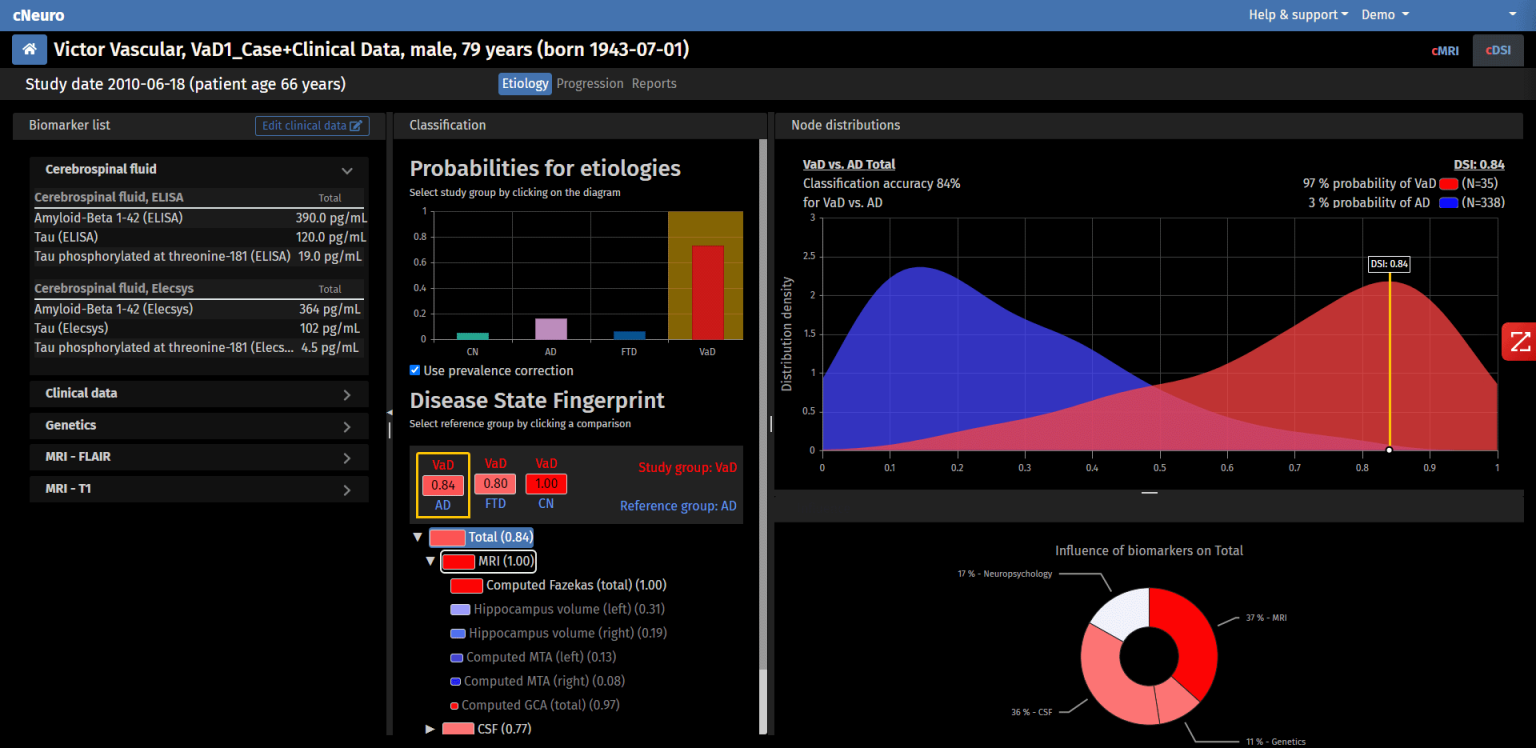Collapse the Total tree node
Screen dimensions: 1536x748
click(418, 538)
